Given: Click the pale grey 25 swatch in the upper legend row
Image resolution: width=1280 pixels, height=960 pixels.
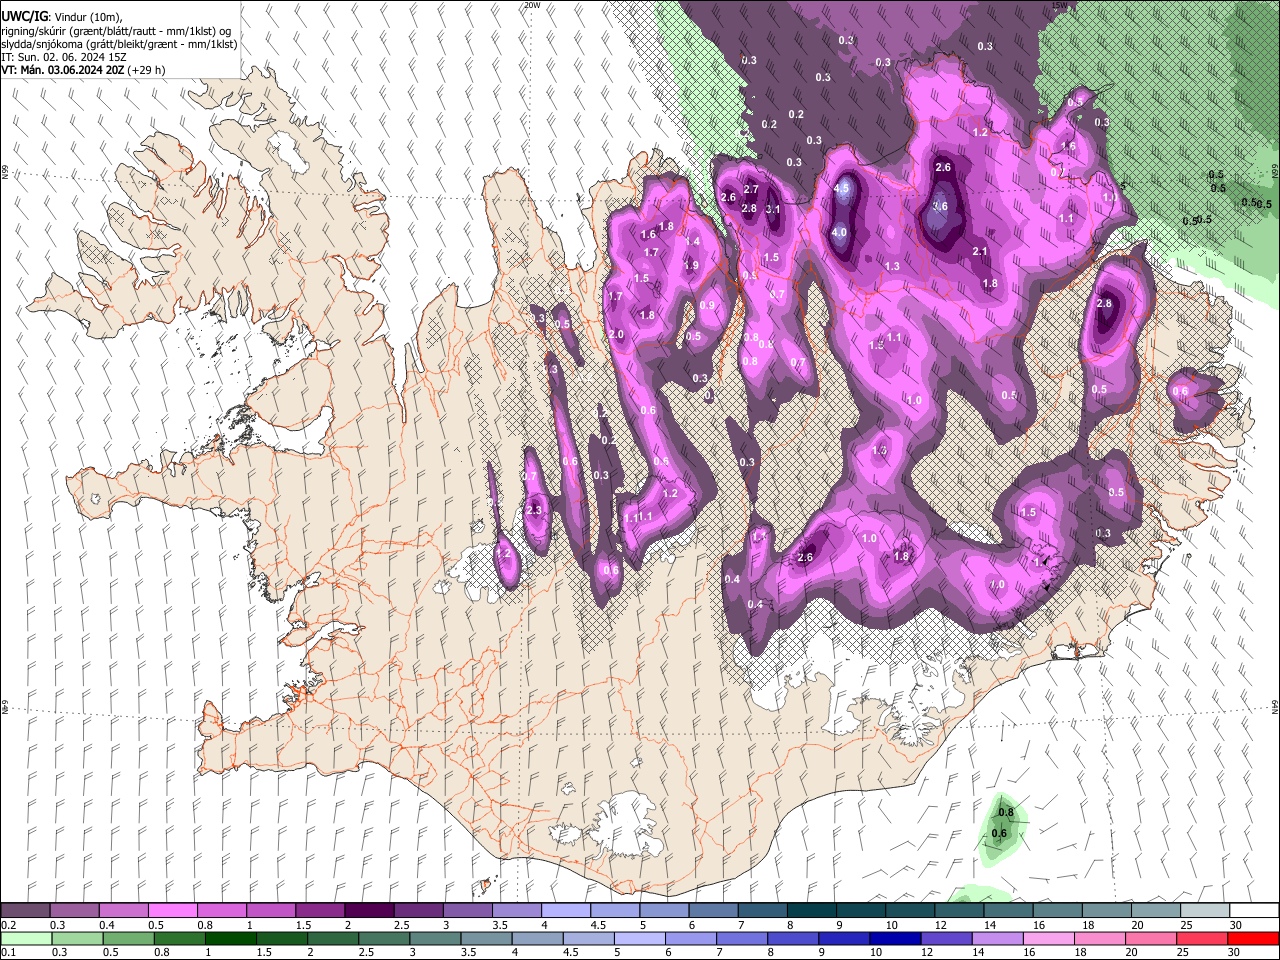Looking at the screenshot, I should [x=1205, y=910].
